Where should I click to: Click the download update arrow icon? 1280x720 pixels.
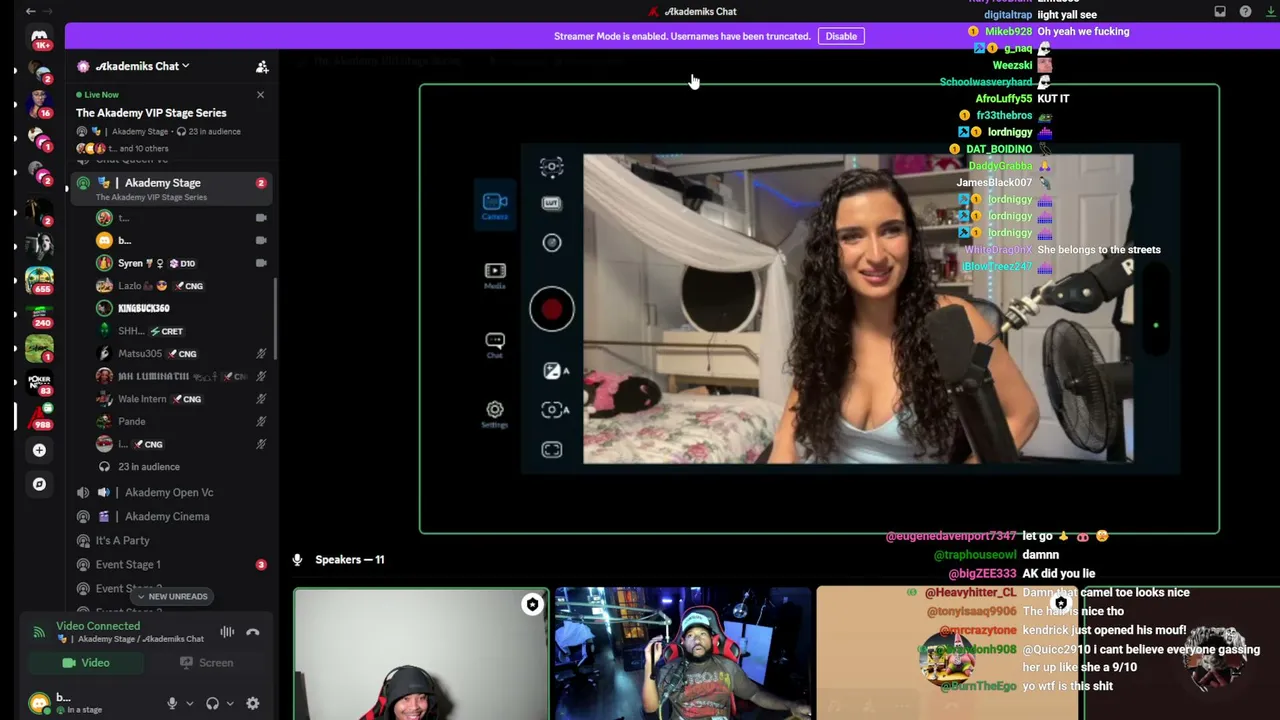[x=1270, y=11]
